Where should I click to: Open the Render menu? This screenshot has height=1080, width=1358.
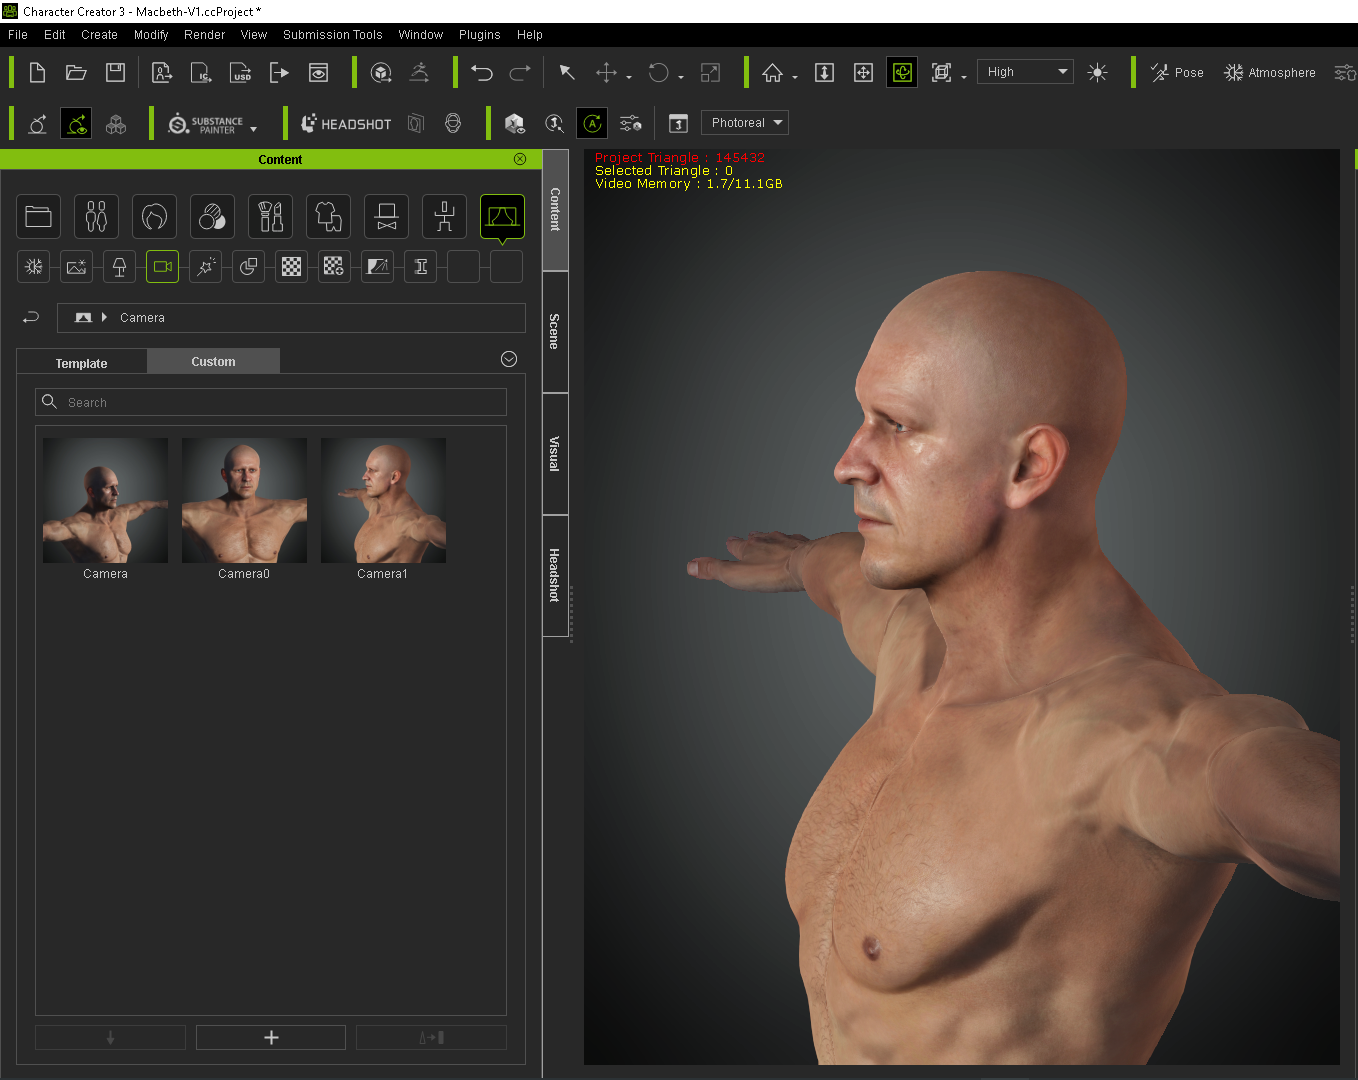pyautogui.click(x=204, y=34)
